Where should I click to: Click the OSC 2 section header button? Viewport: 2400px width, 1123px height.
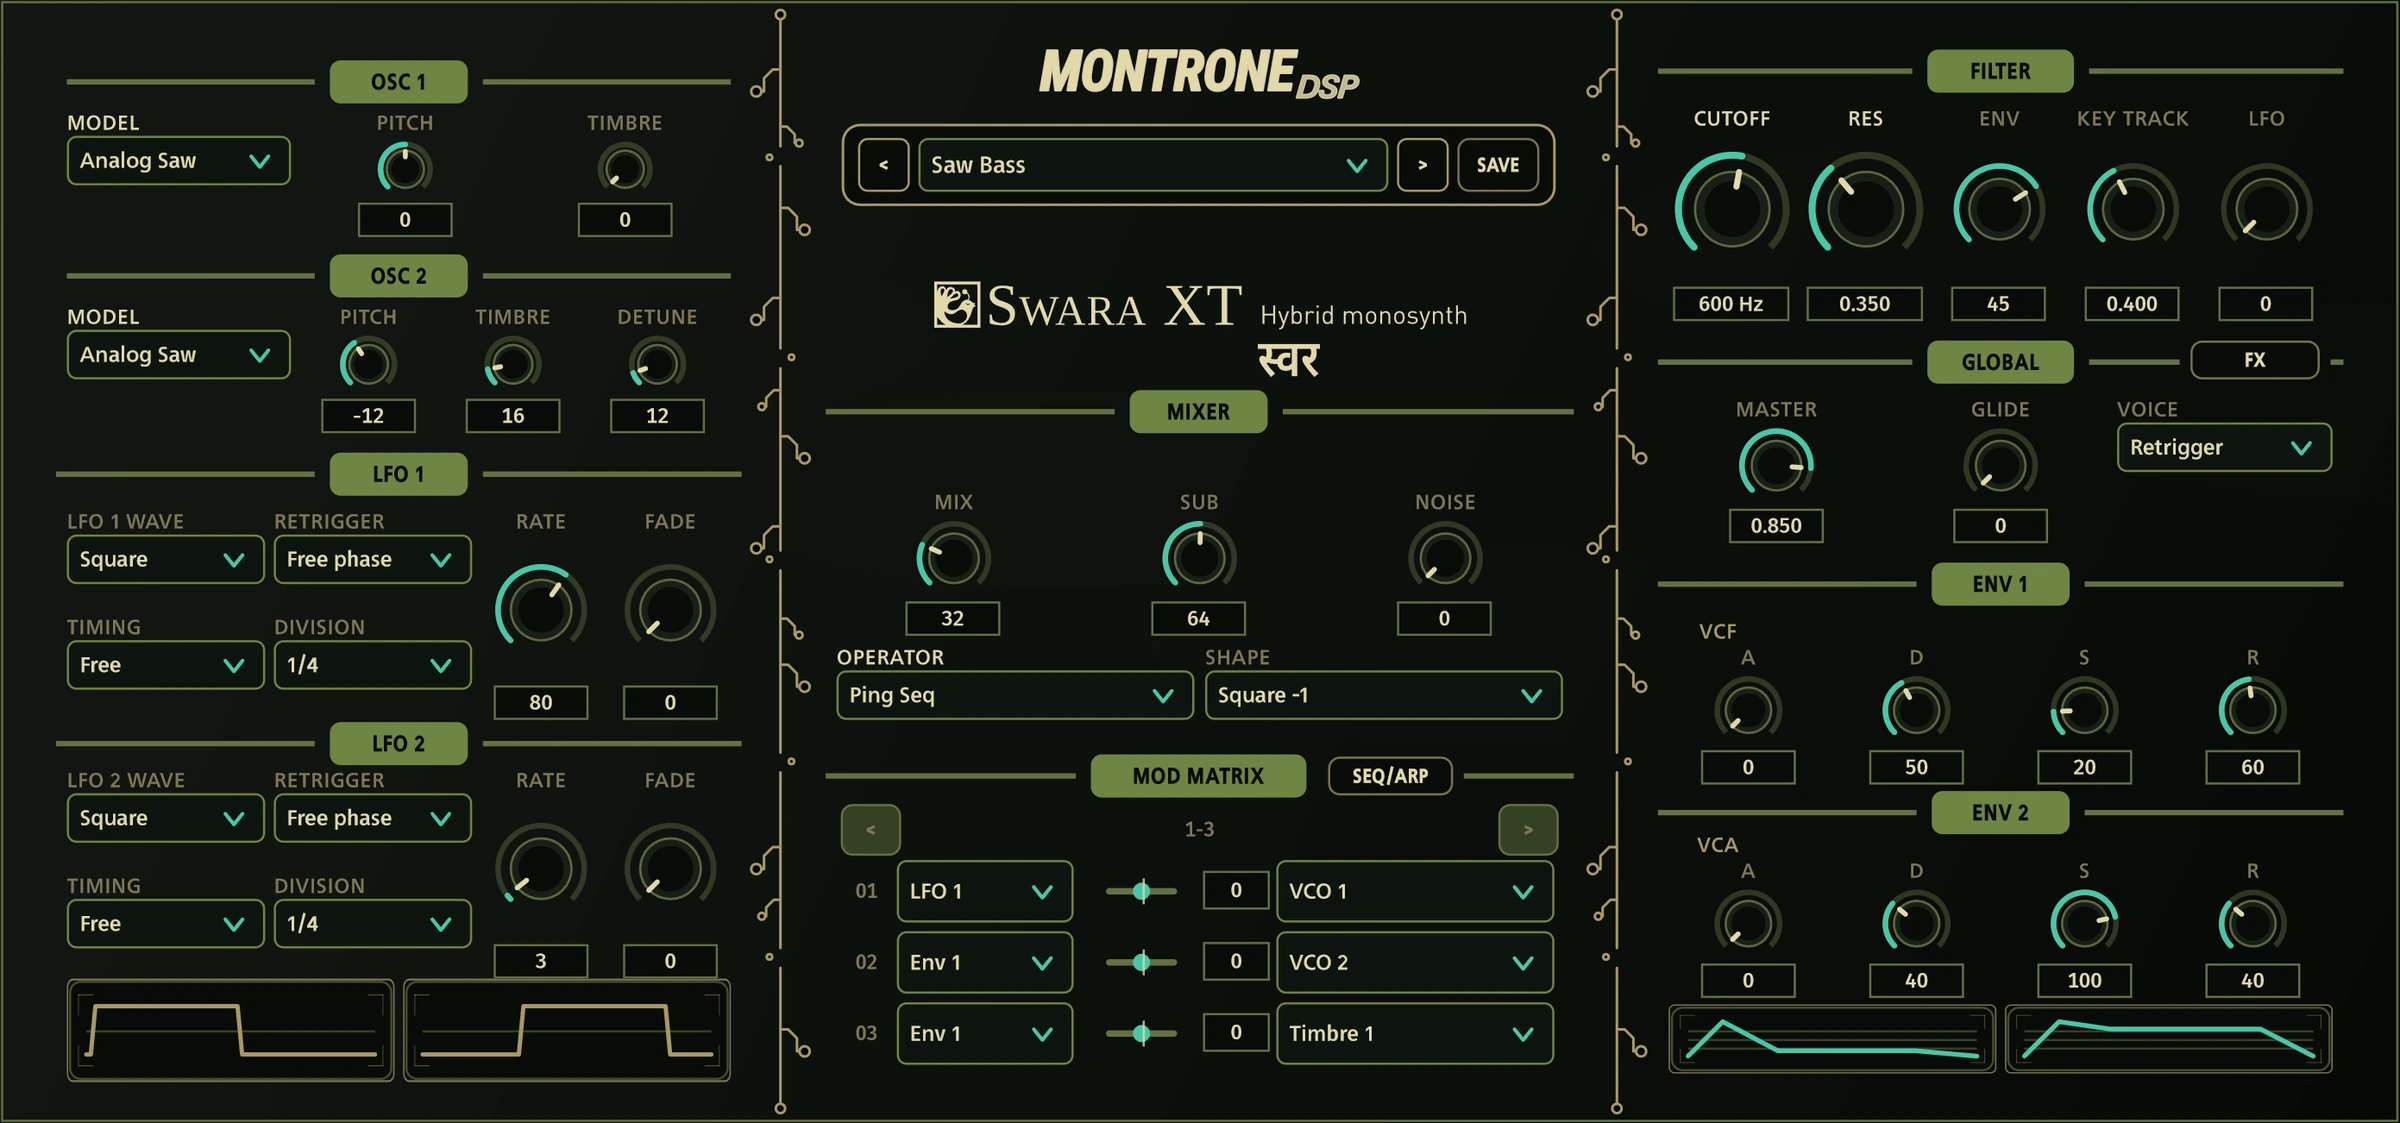[398, 276]
